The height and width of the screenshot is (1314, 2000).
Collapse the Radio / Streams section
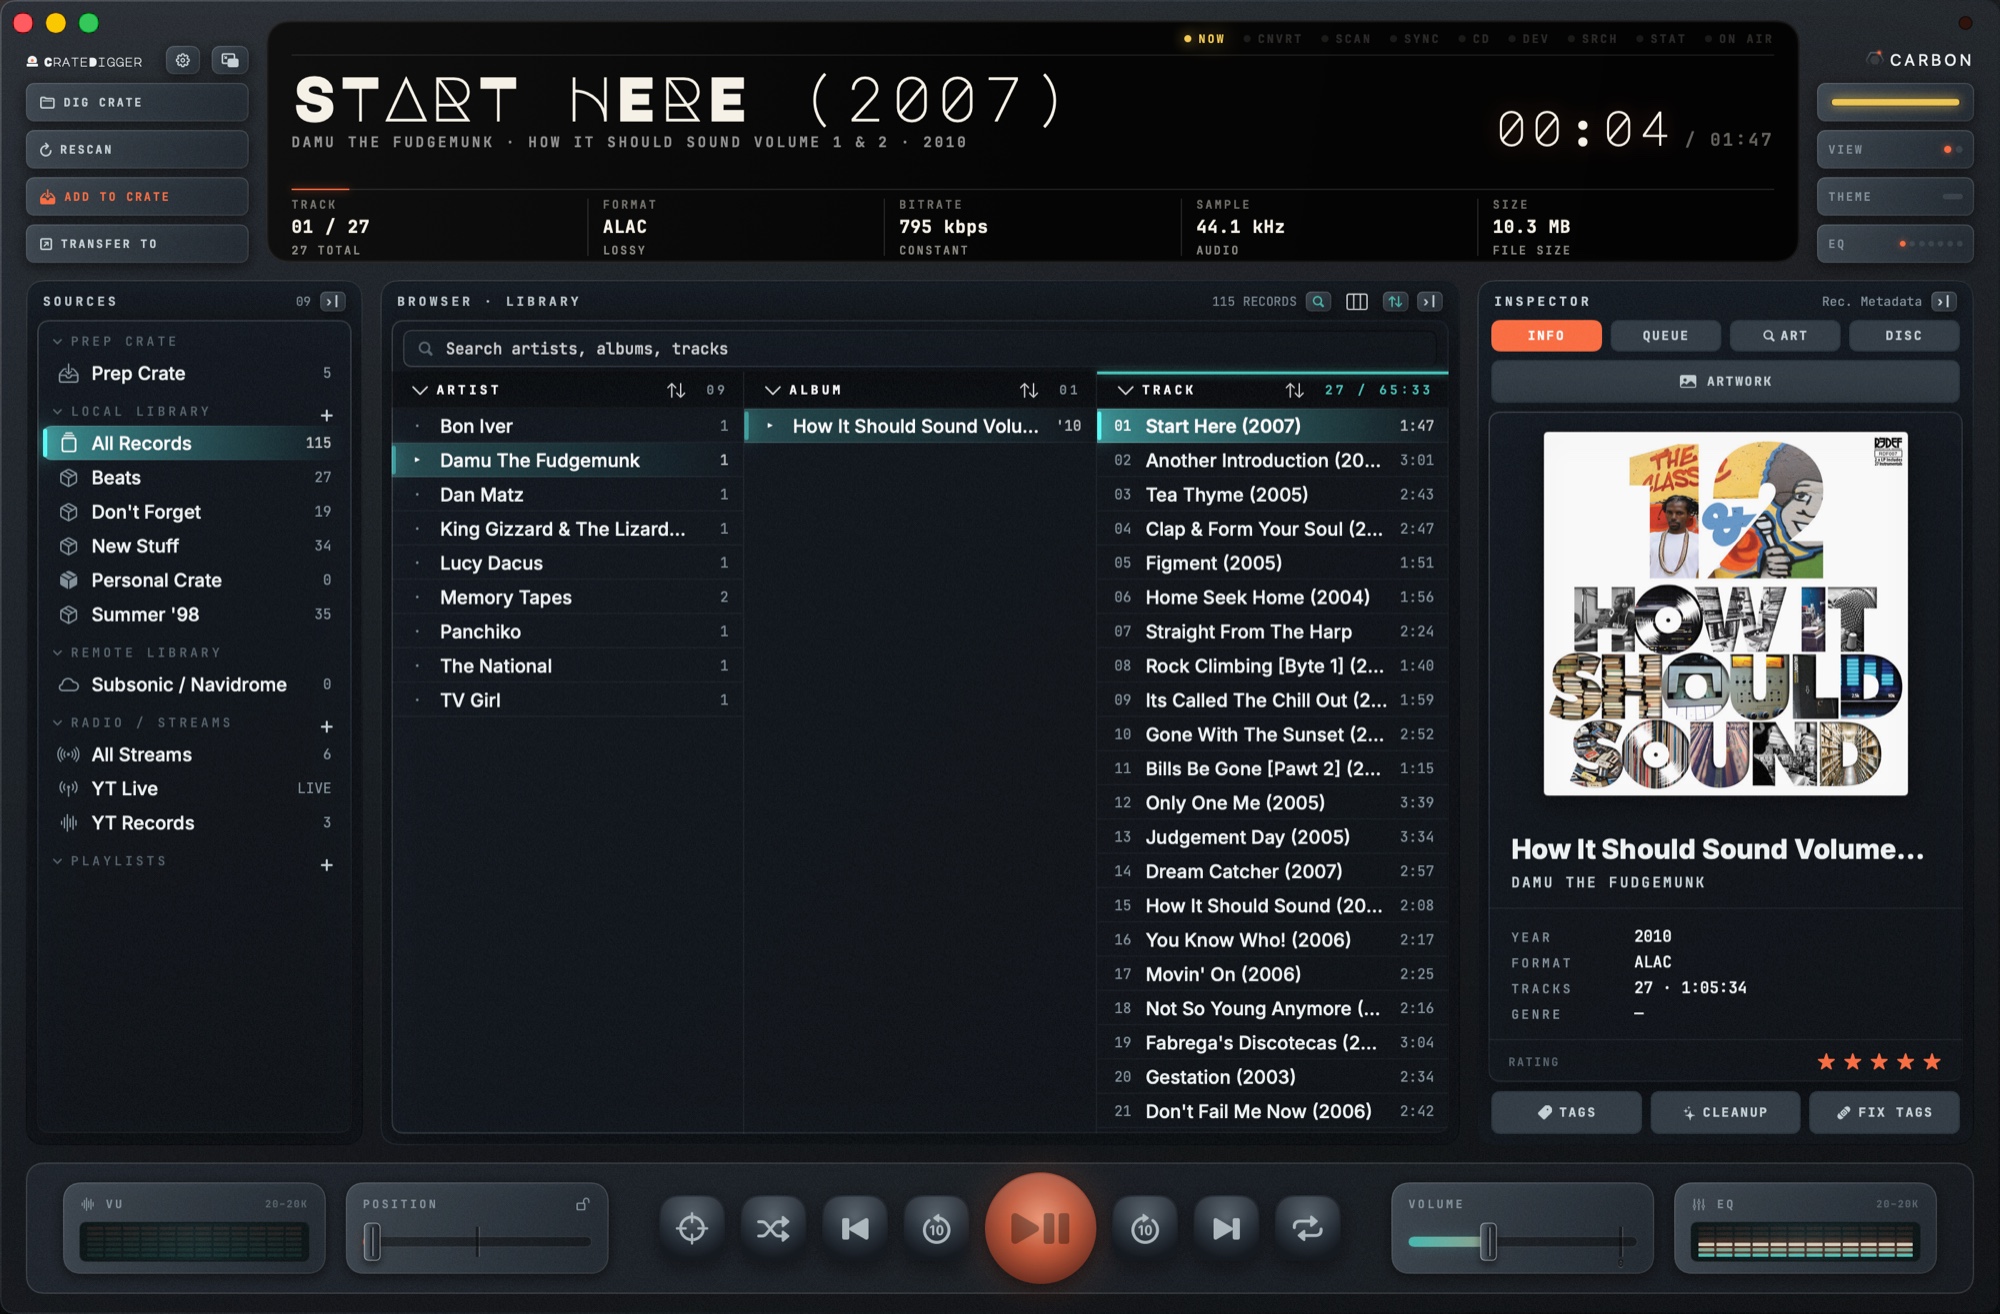(x=58, y=722)
